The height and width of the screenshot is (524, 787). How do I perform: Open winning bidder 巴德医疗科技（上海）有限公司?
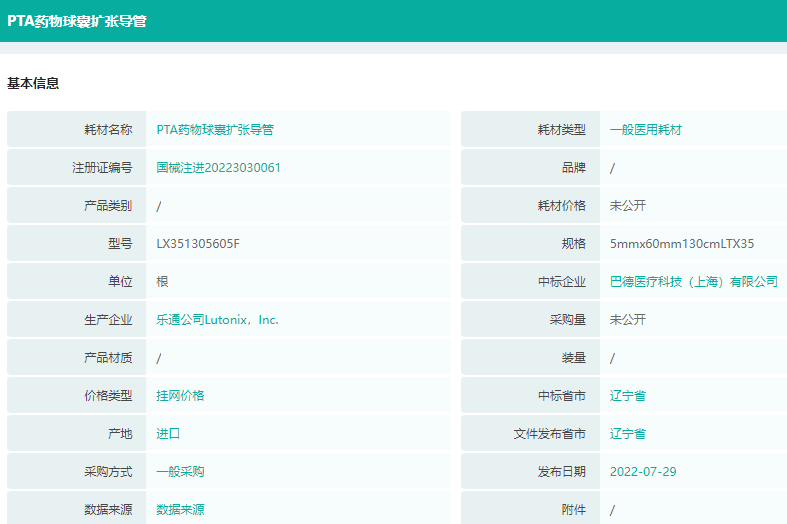click(x=693, y=282)
